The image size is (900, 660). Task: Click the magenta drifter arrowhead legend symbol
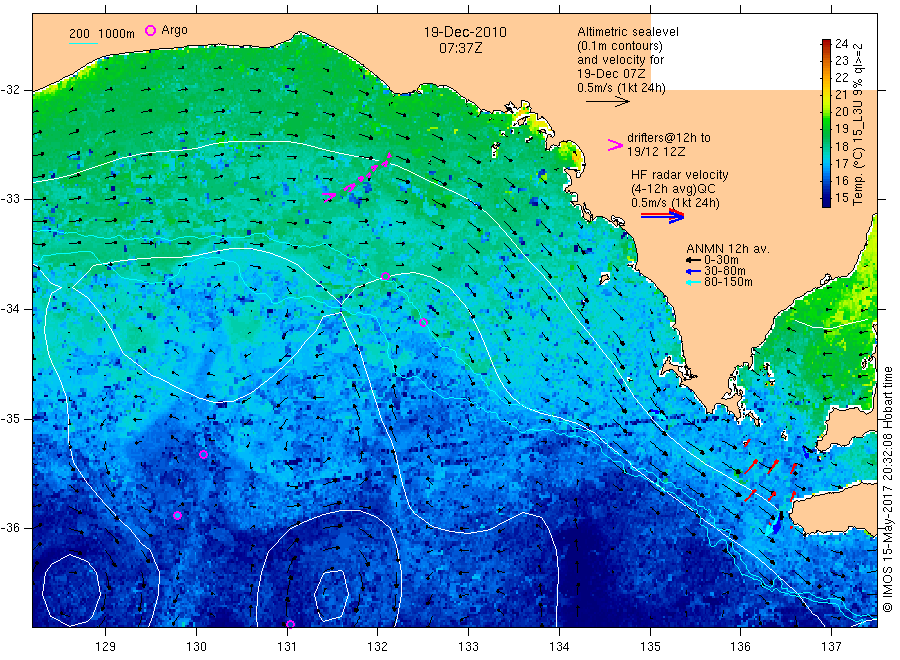point(615,145)
